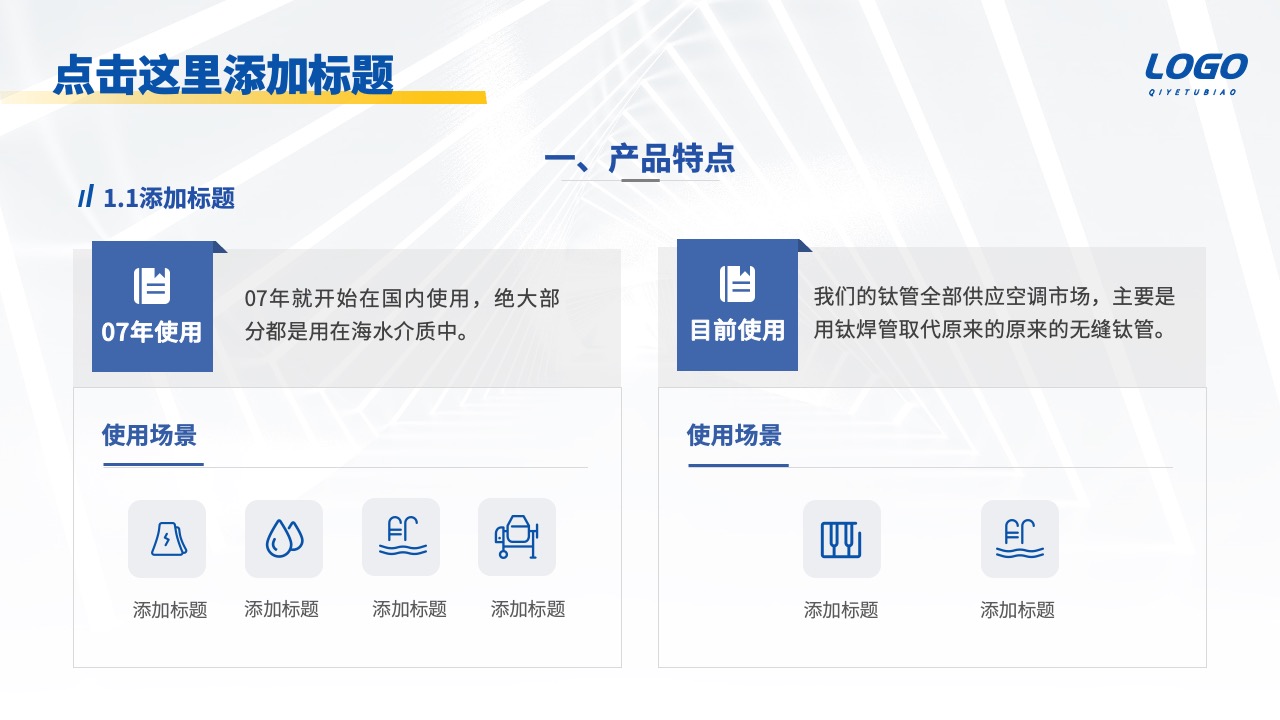Click 添加标题 under left card's pool icon

click(x=409, y=609)
